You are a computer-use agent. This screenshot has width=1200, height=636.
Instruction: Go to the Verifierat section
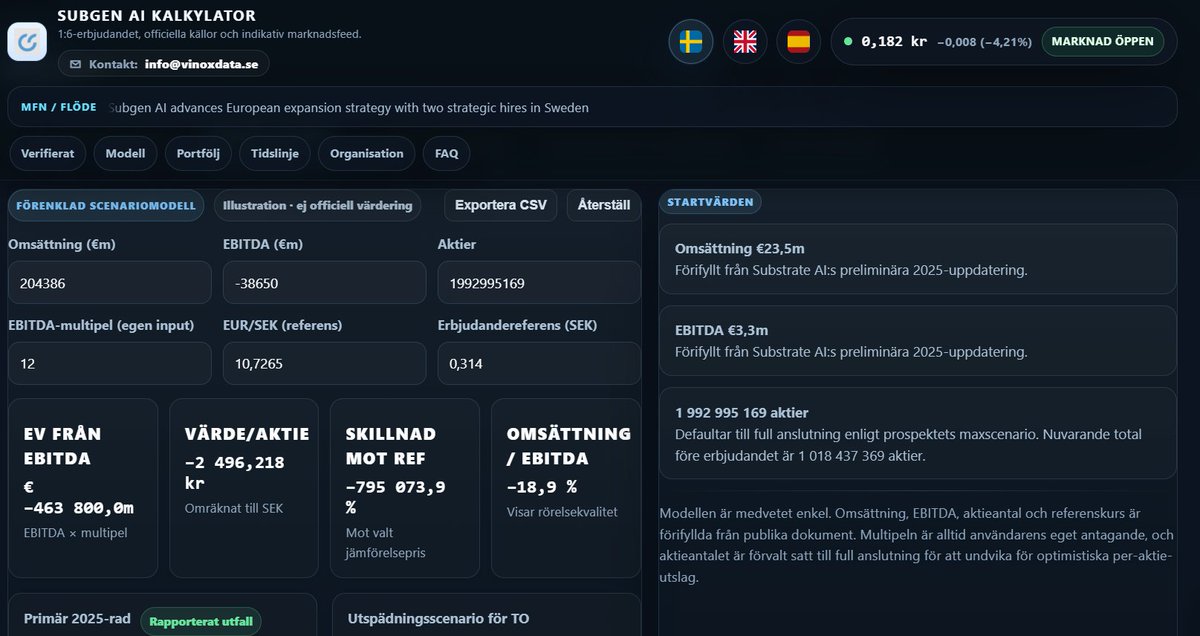tap(46, 154)
